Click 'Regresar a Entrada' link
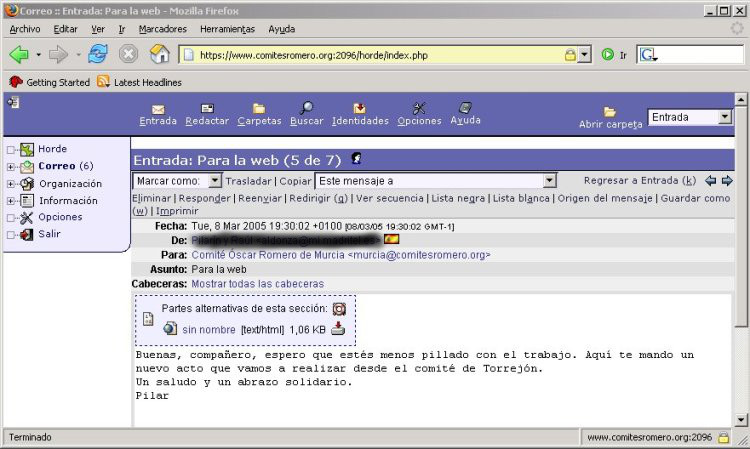 [639, 181]
